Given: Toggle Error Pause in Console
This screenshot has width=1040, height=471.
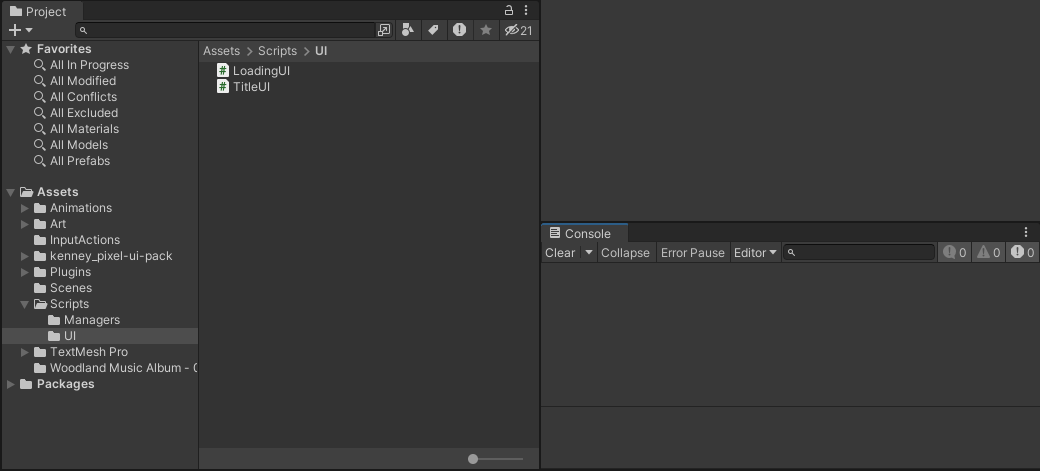Looking at the screenshot, I should 692,253.
